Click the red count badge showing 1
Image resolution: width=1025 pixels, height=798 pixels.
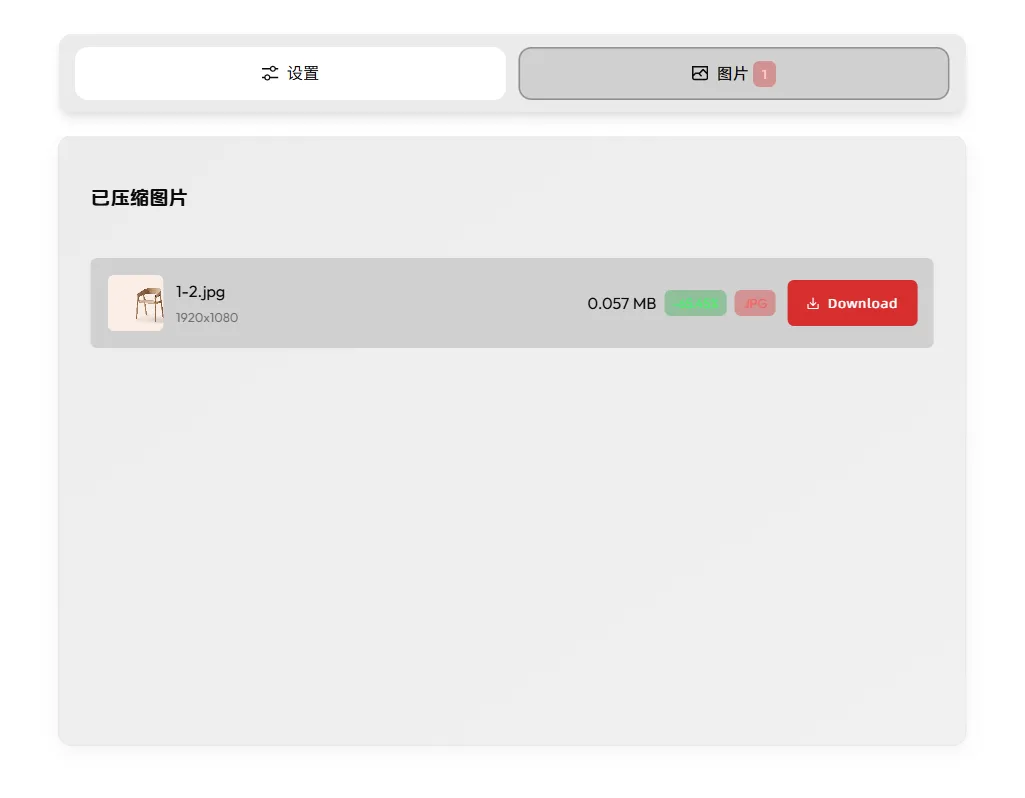tap(764, 74)
